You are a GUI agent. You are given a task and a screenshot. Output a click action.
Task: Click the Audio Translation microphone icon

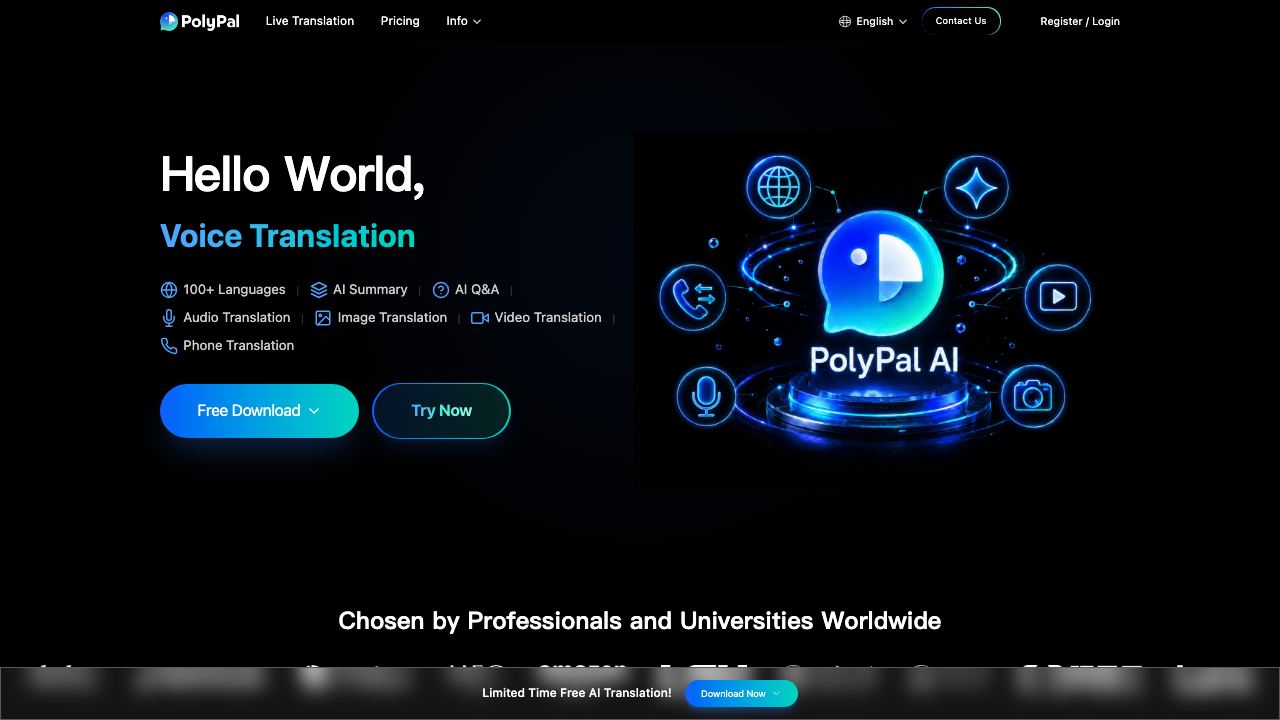(169, 318)
